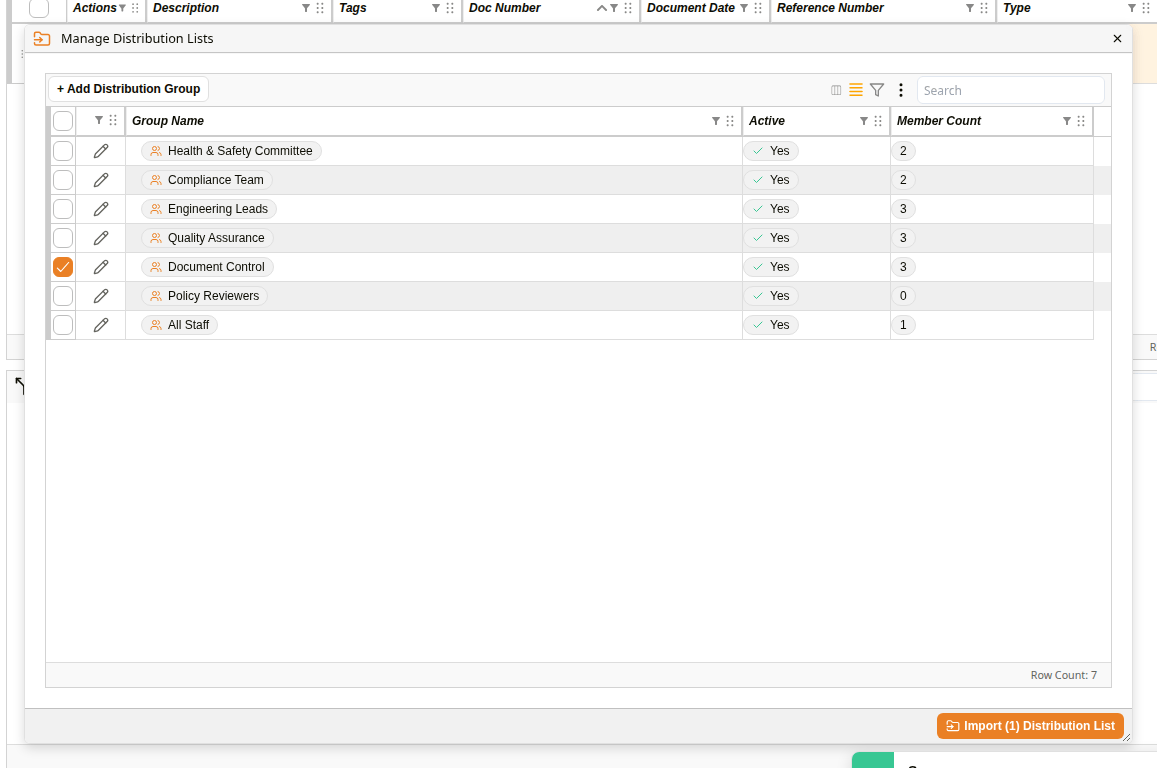The width and height of the screenshot is (1157, 768).
Task: Sort by the Member Count header
Action: point(939,121)
